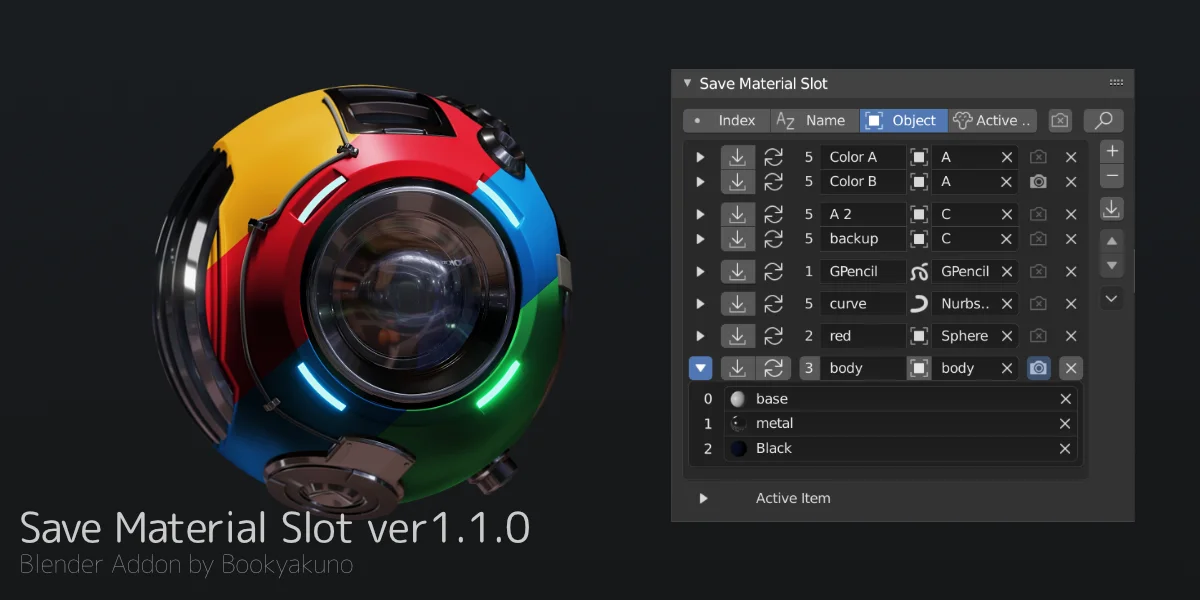
Task: Click the search icon in the filter bar
Action: click(x=1103, y=120)
